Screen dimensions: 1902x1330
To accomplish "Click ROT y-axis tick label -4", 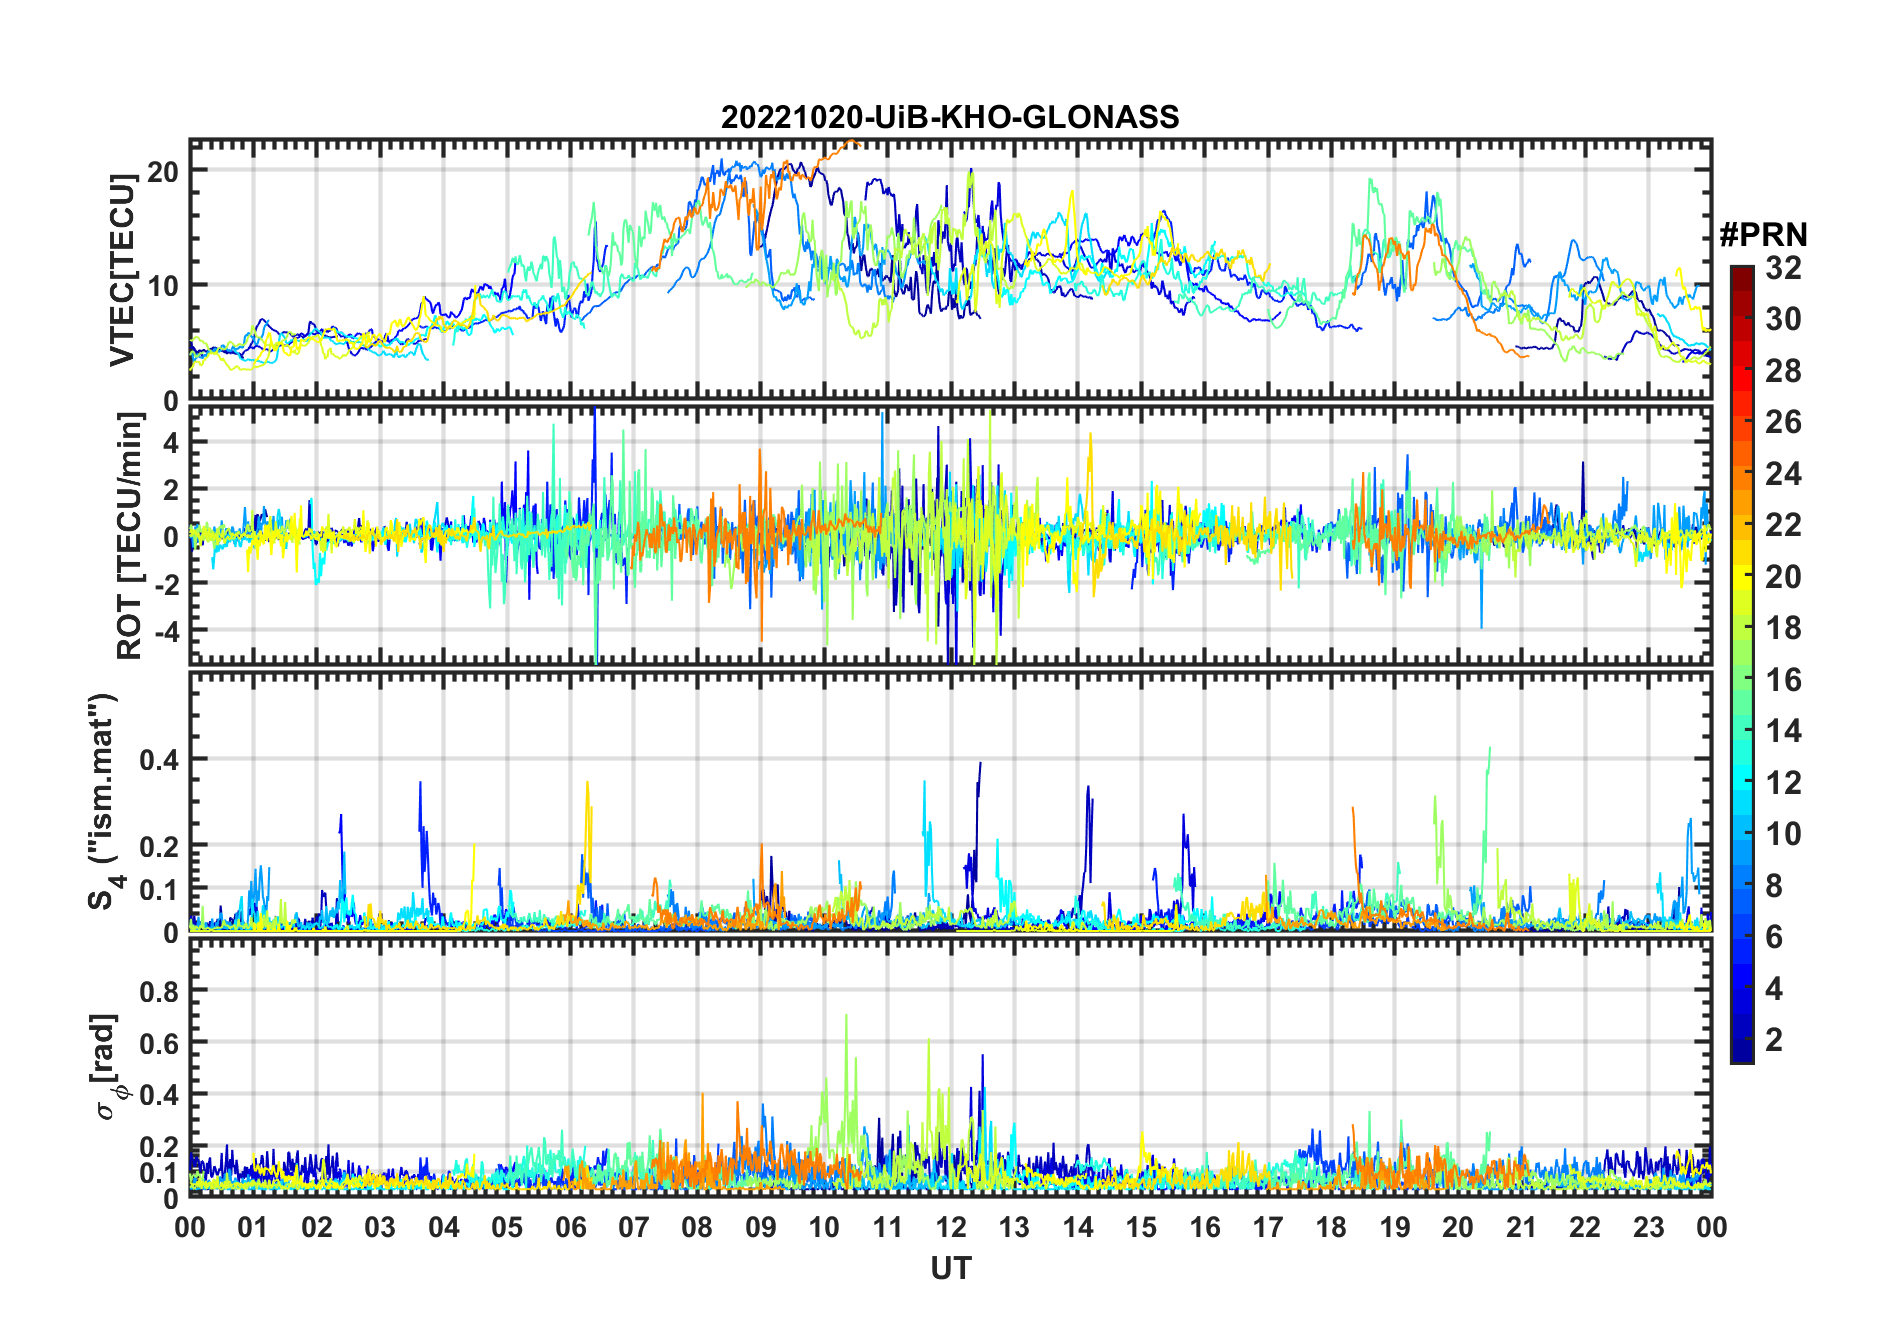I will click(x=168, y=631).
